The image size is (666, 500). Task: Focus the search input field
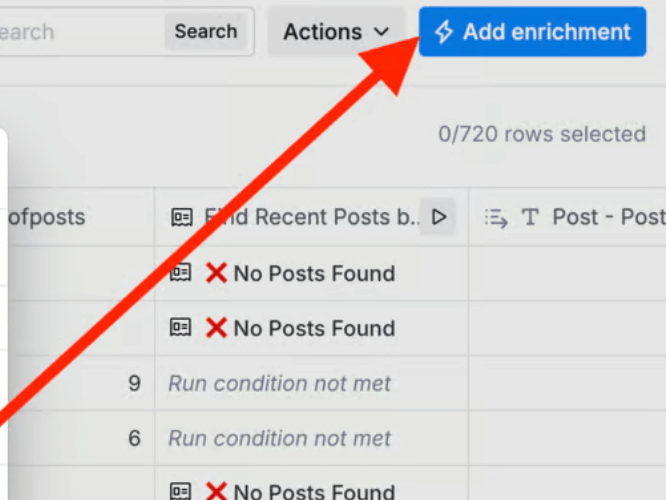[81, 32]
